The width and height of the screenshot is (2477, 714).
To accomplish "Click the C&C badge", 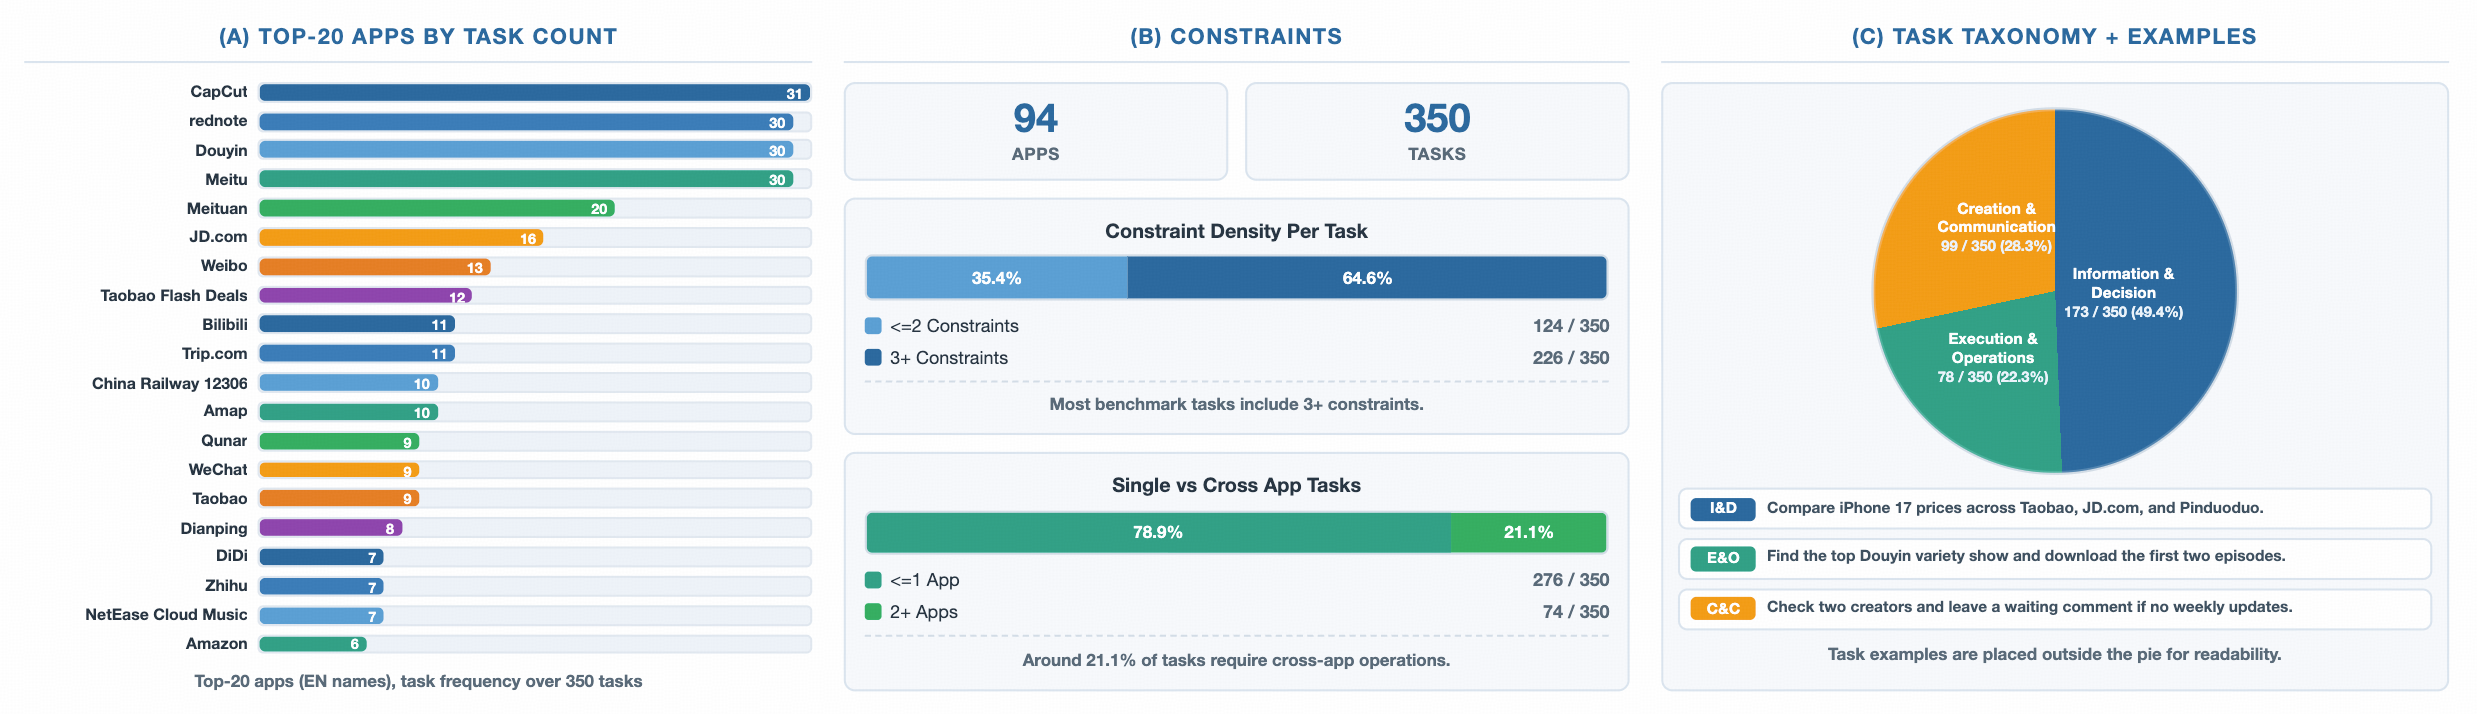I will pos(1723,608).
